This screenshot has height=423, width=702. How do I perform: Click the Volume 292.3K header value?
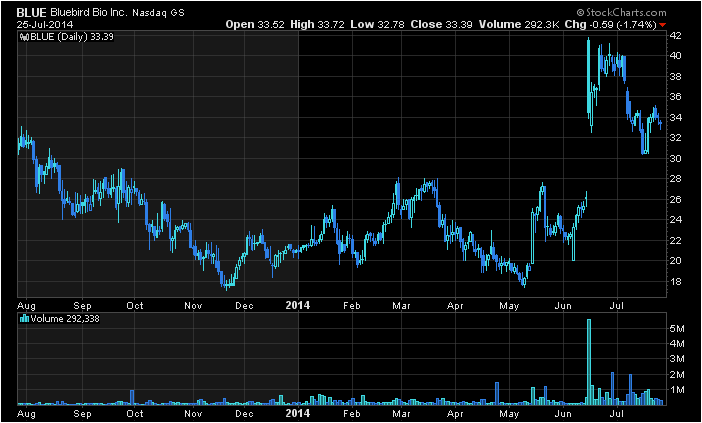tap(519, 25)
